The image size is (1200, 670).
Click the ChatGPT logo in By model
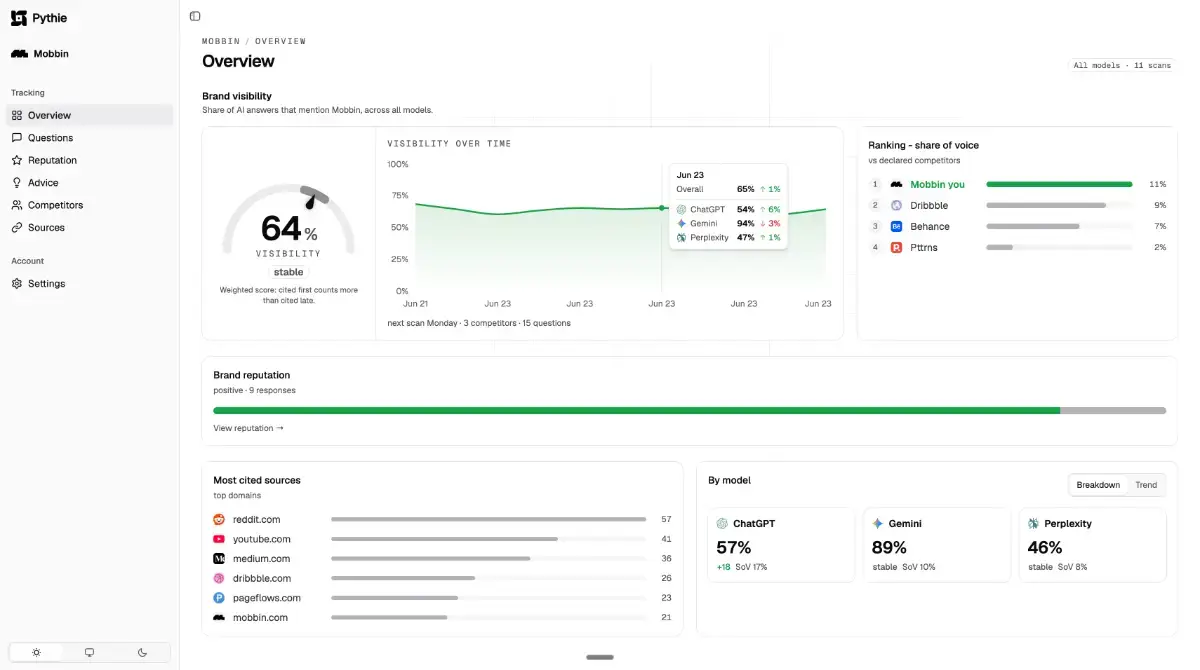(722, 524)
